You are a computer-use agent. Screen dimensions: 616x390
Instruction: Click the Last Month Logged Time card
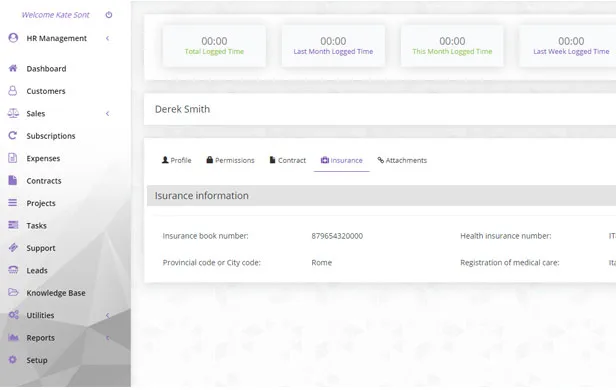pyautogui.click(x=333, y=46)
